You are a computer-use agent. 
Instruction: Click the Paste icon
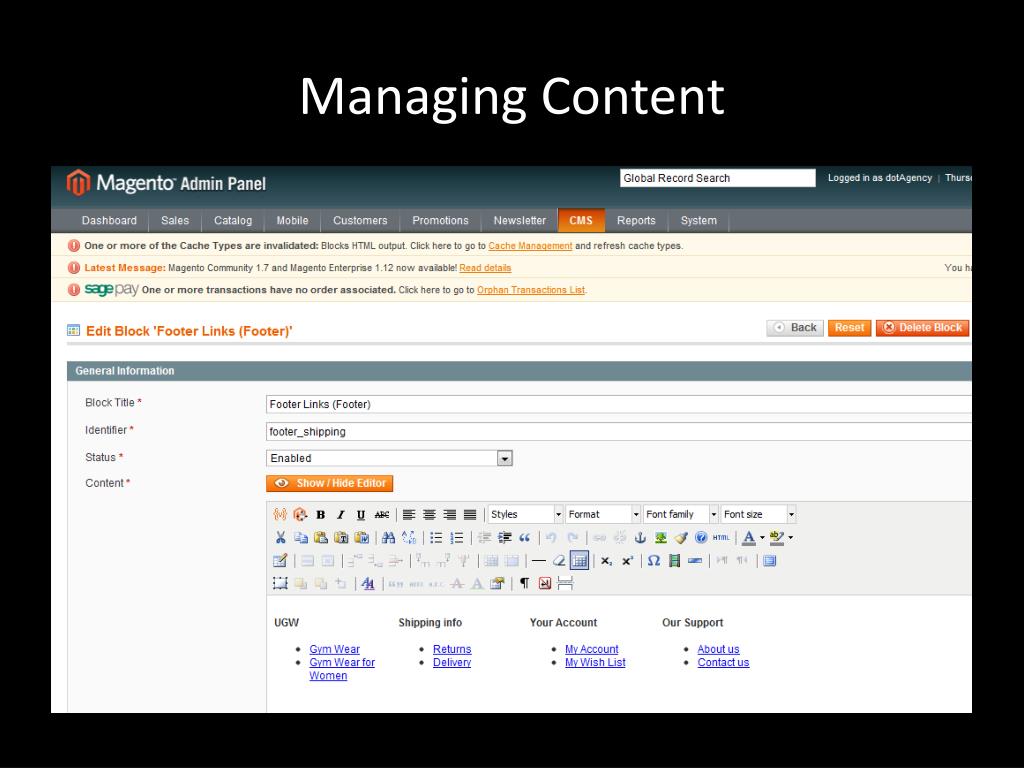[x=321, y=537]
